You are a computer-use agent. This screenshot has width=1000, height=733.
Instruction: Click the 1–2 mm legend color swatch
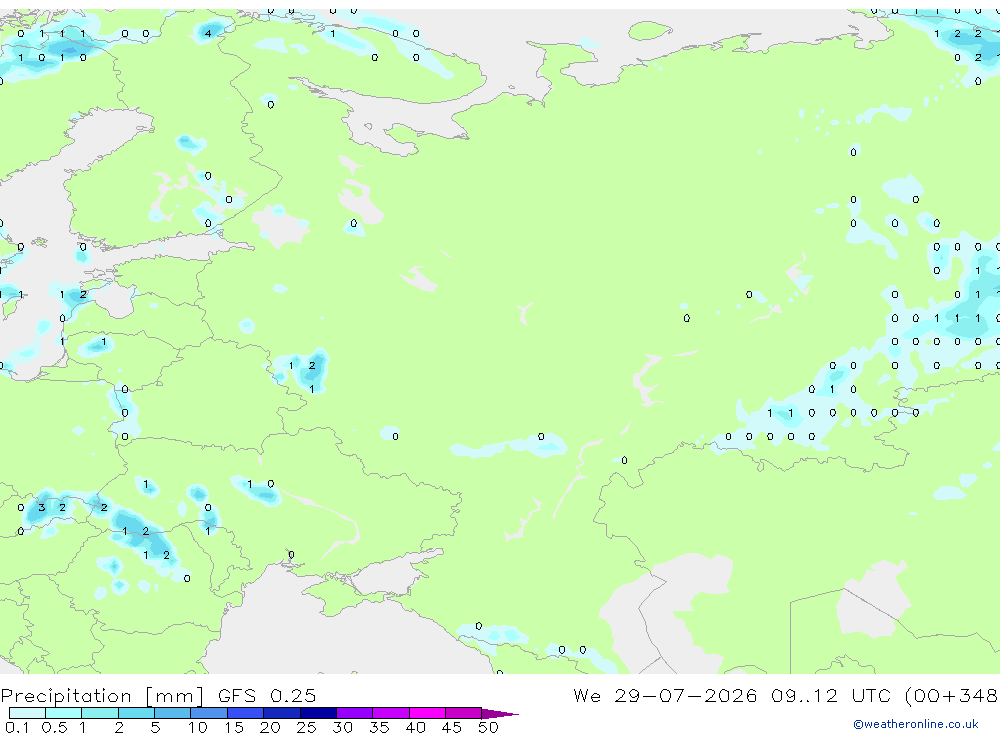pyautogui.click(x=100, y=713)
